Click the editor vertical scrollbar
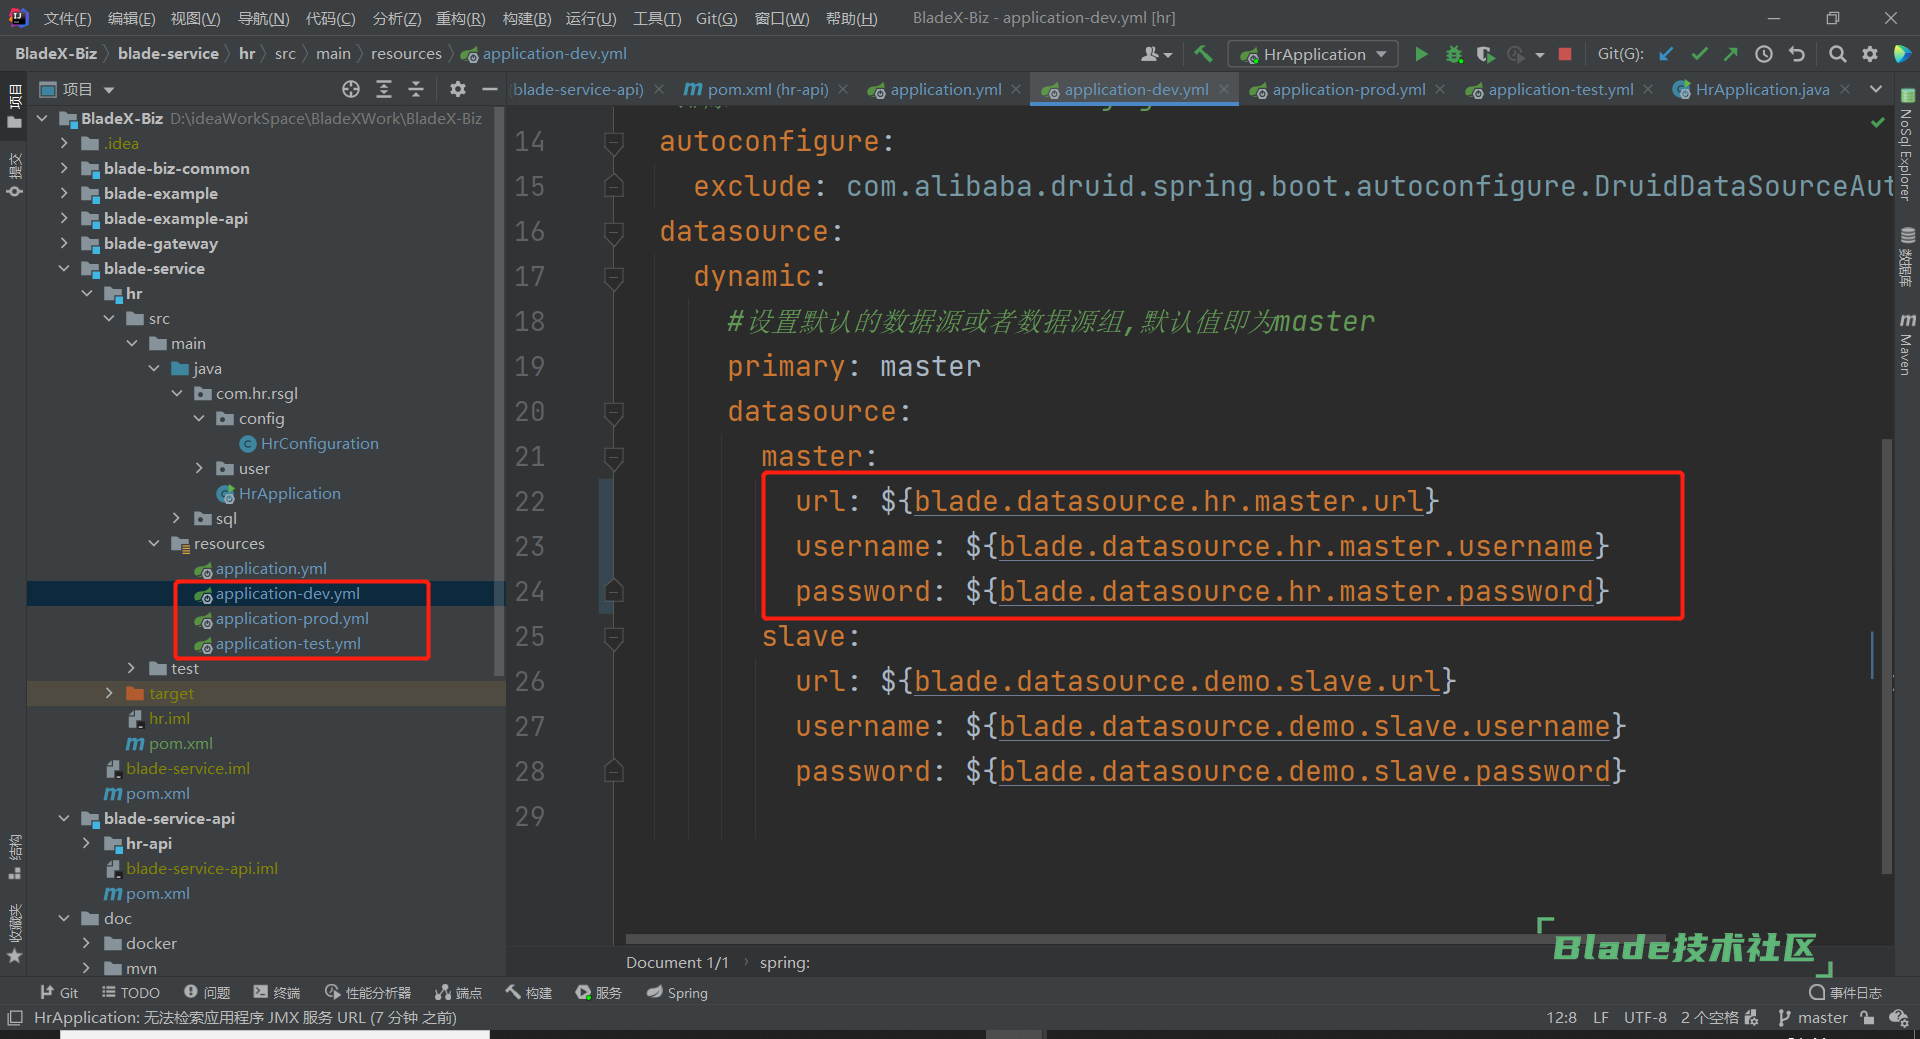 point(1887,655)
